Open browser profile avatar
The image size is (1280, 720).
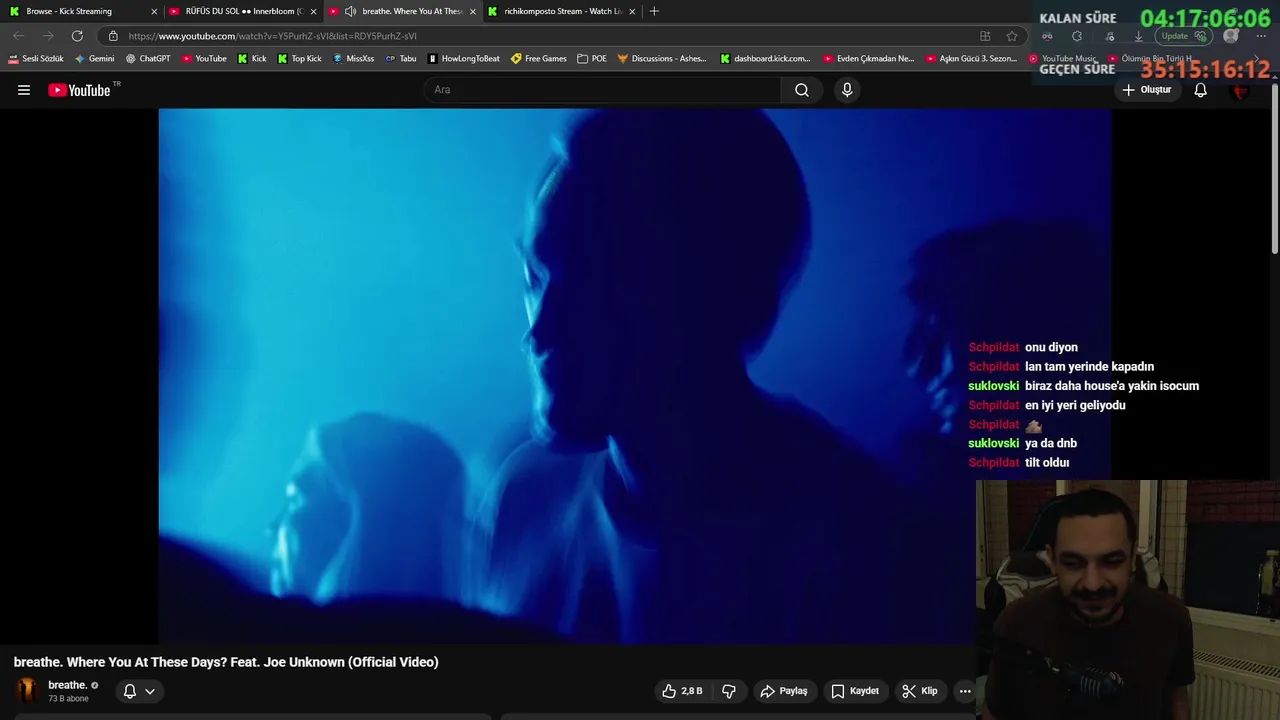click(1231, 36)
